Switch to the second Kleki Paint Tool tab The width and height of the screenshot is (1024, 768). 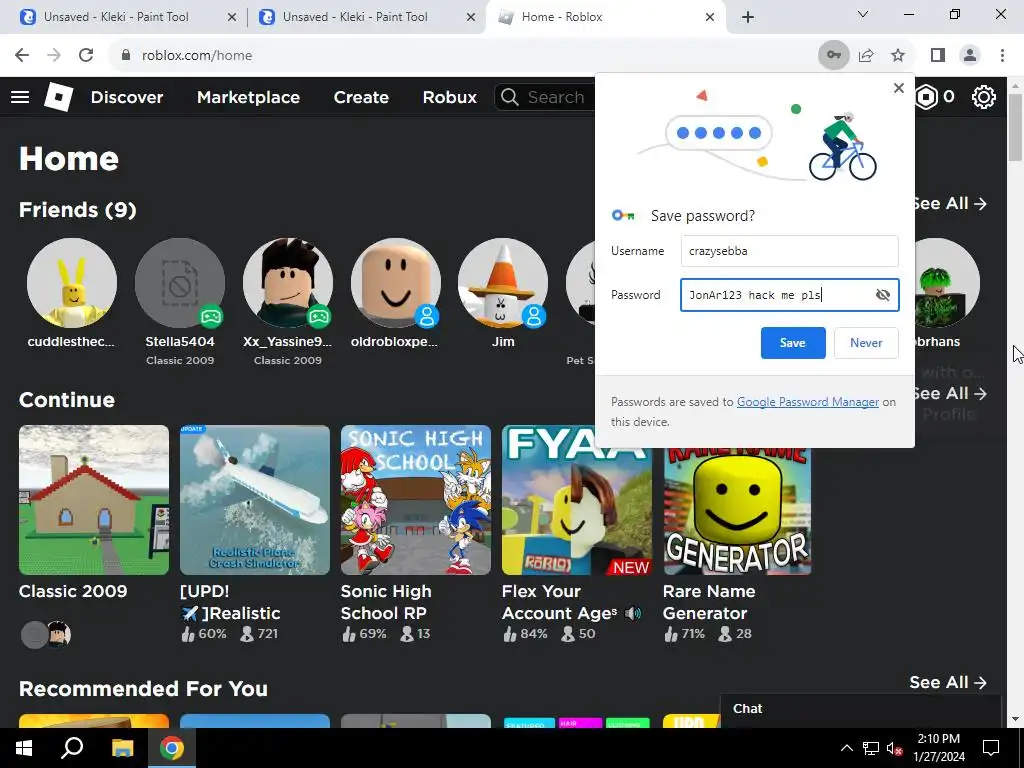click(366, 17)
